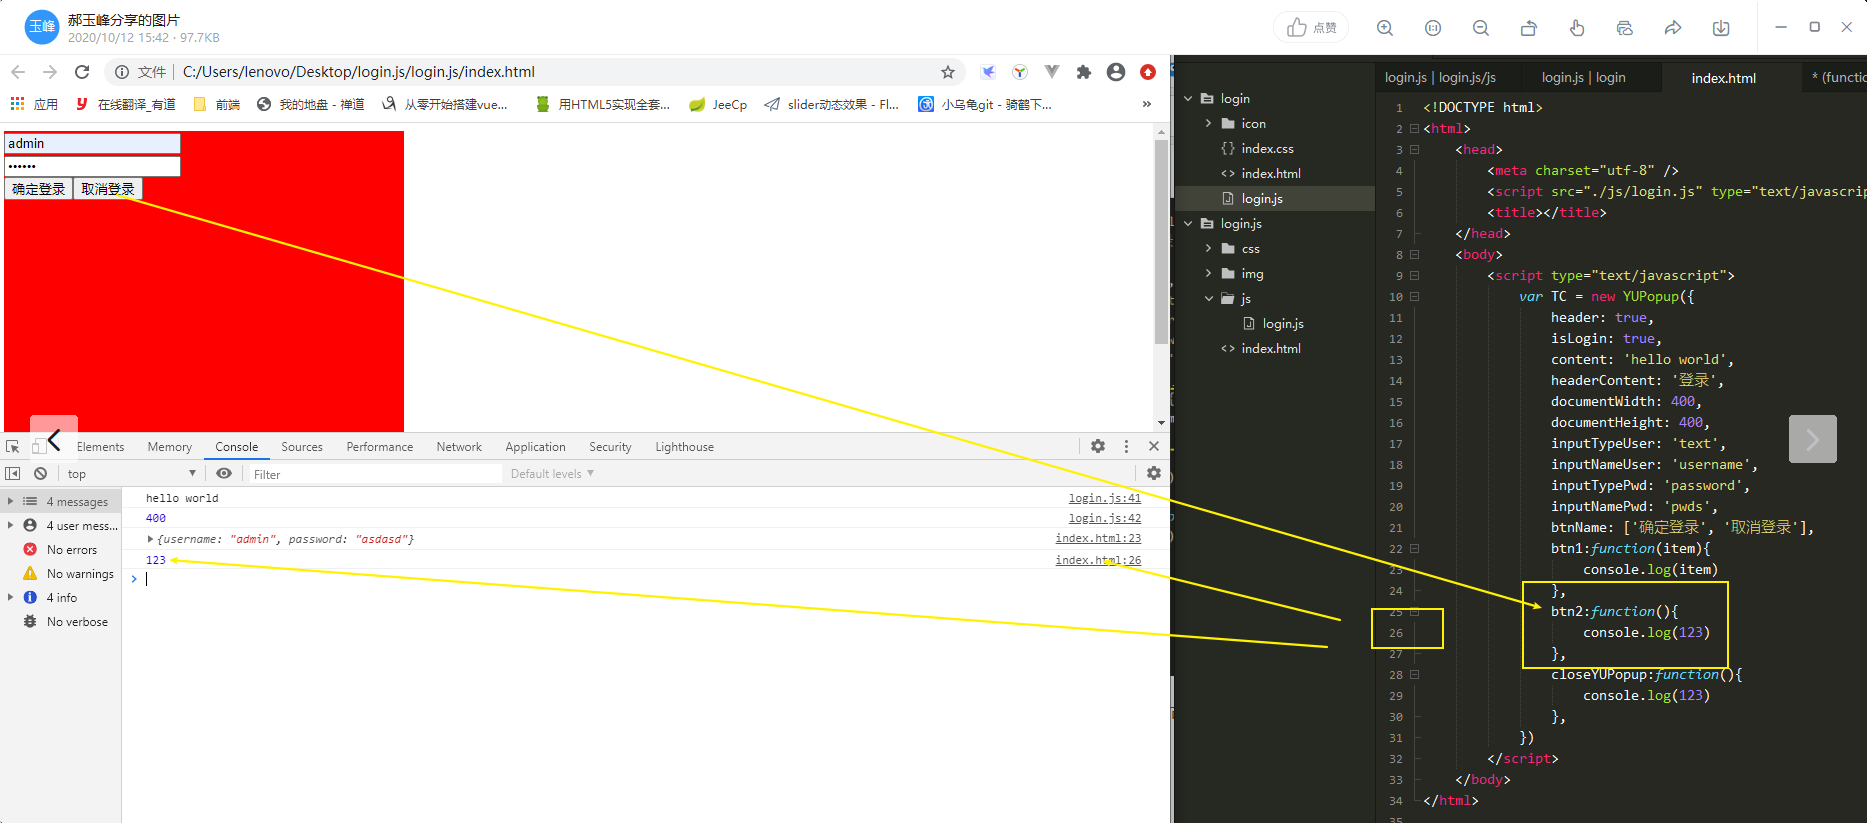
Task: Open DevTools more options menu
Action: (1126, 446)
